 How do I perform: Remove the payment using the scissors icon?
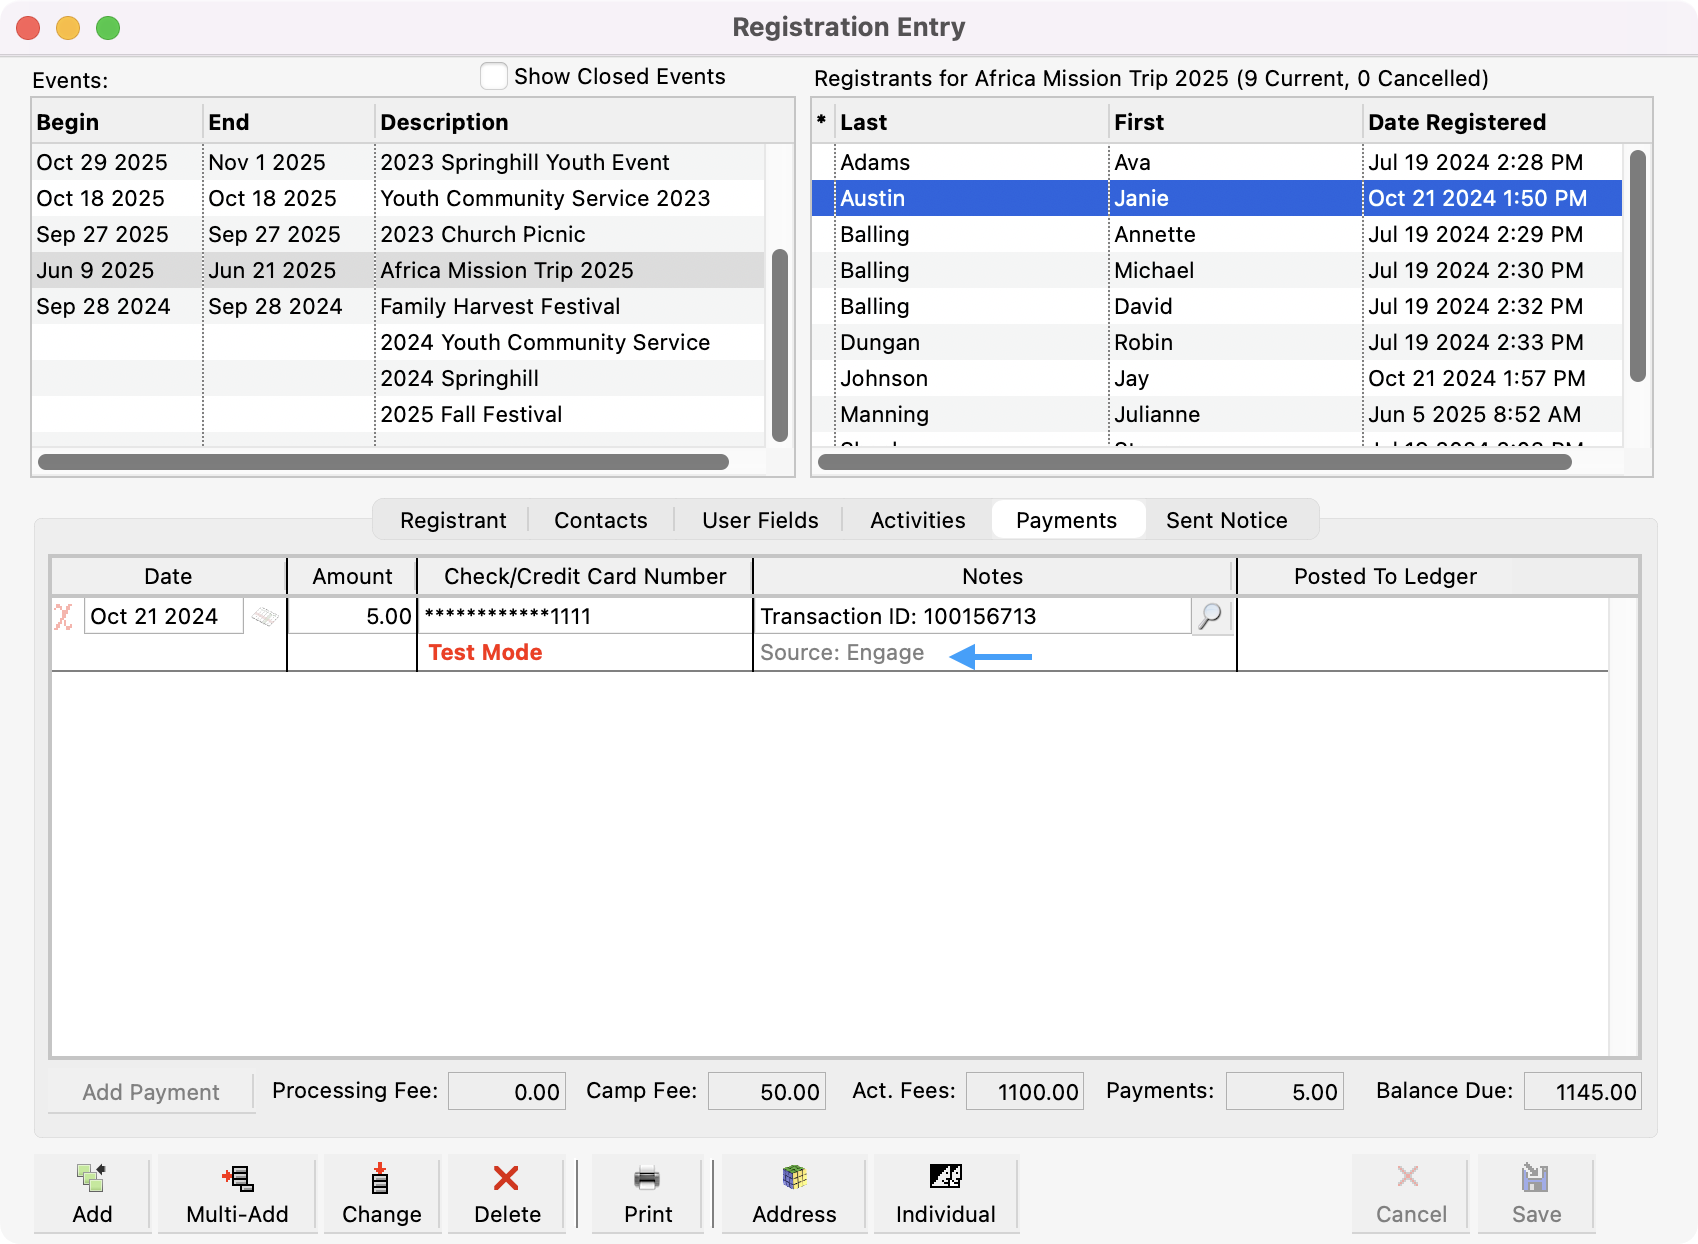pyautogui.click(x=63, y=616)
